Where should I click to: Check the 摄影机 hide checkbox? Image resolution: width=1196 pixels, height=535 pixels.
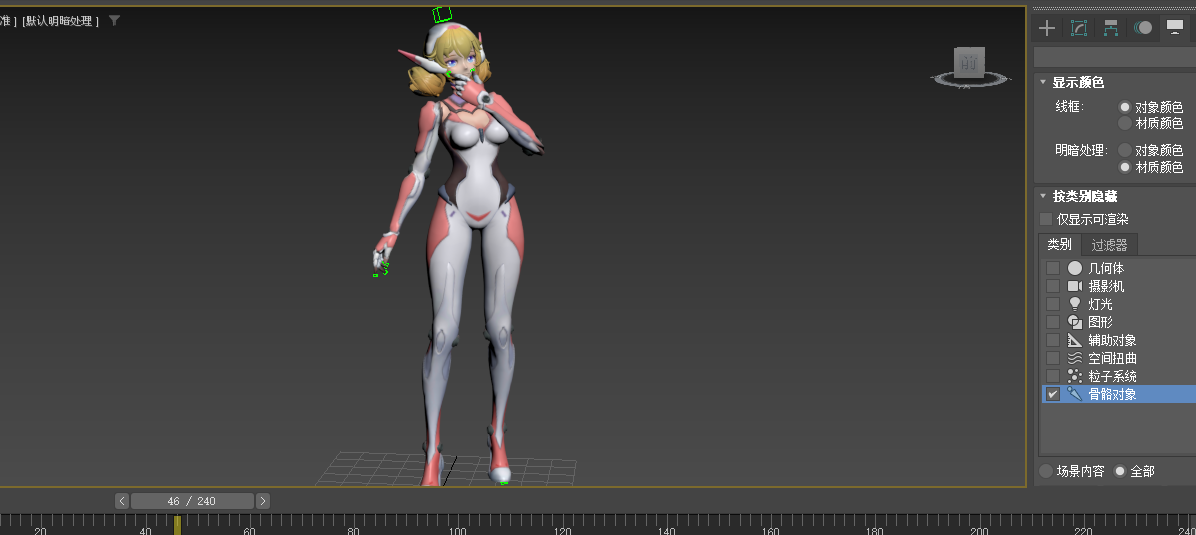pos(1053,286)
